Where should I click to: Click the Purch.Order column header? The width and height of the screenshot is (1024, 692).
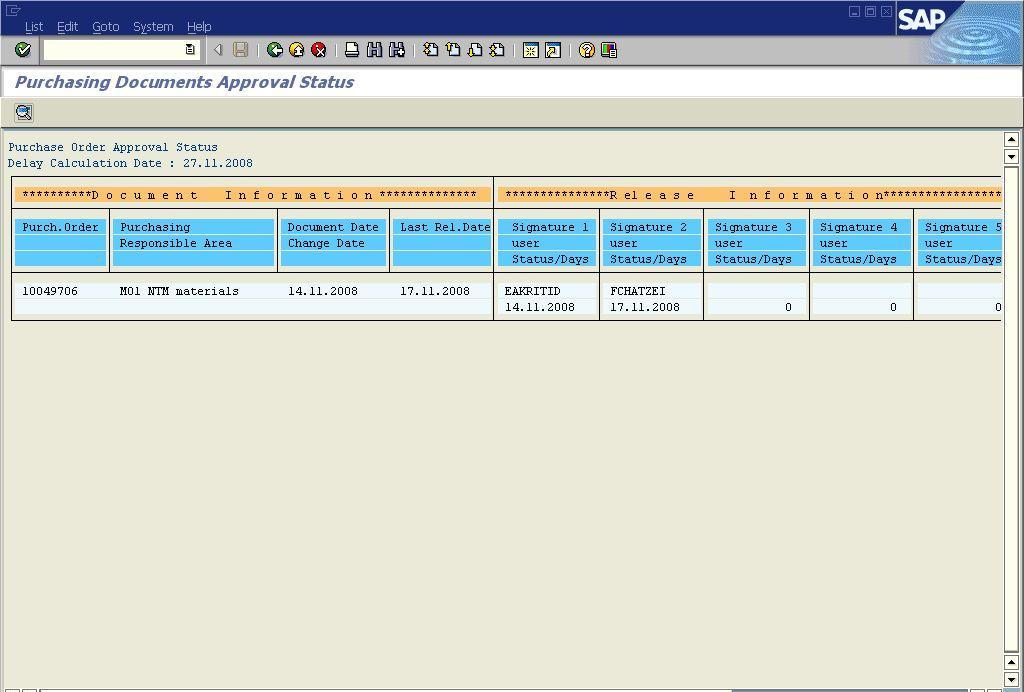click(60, 227)
